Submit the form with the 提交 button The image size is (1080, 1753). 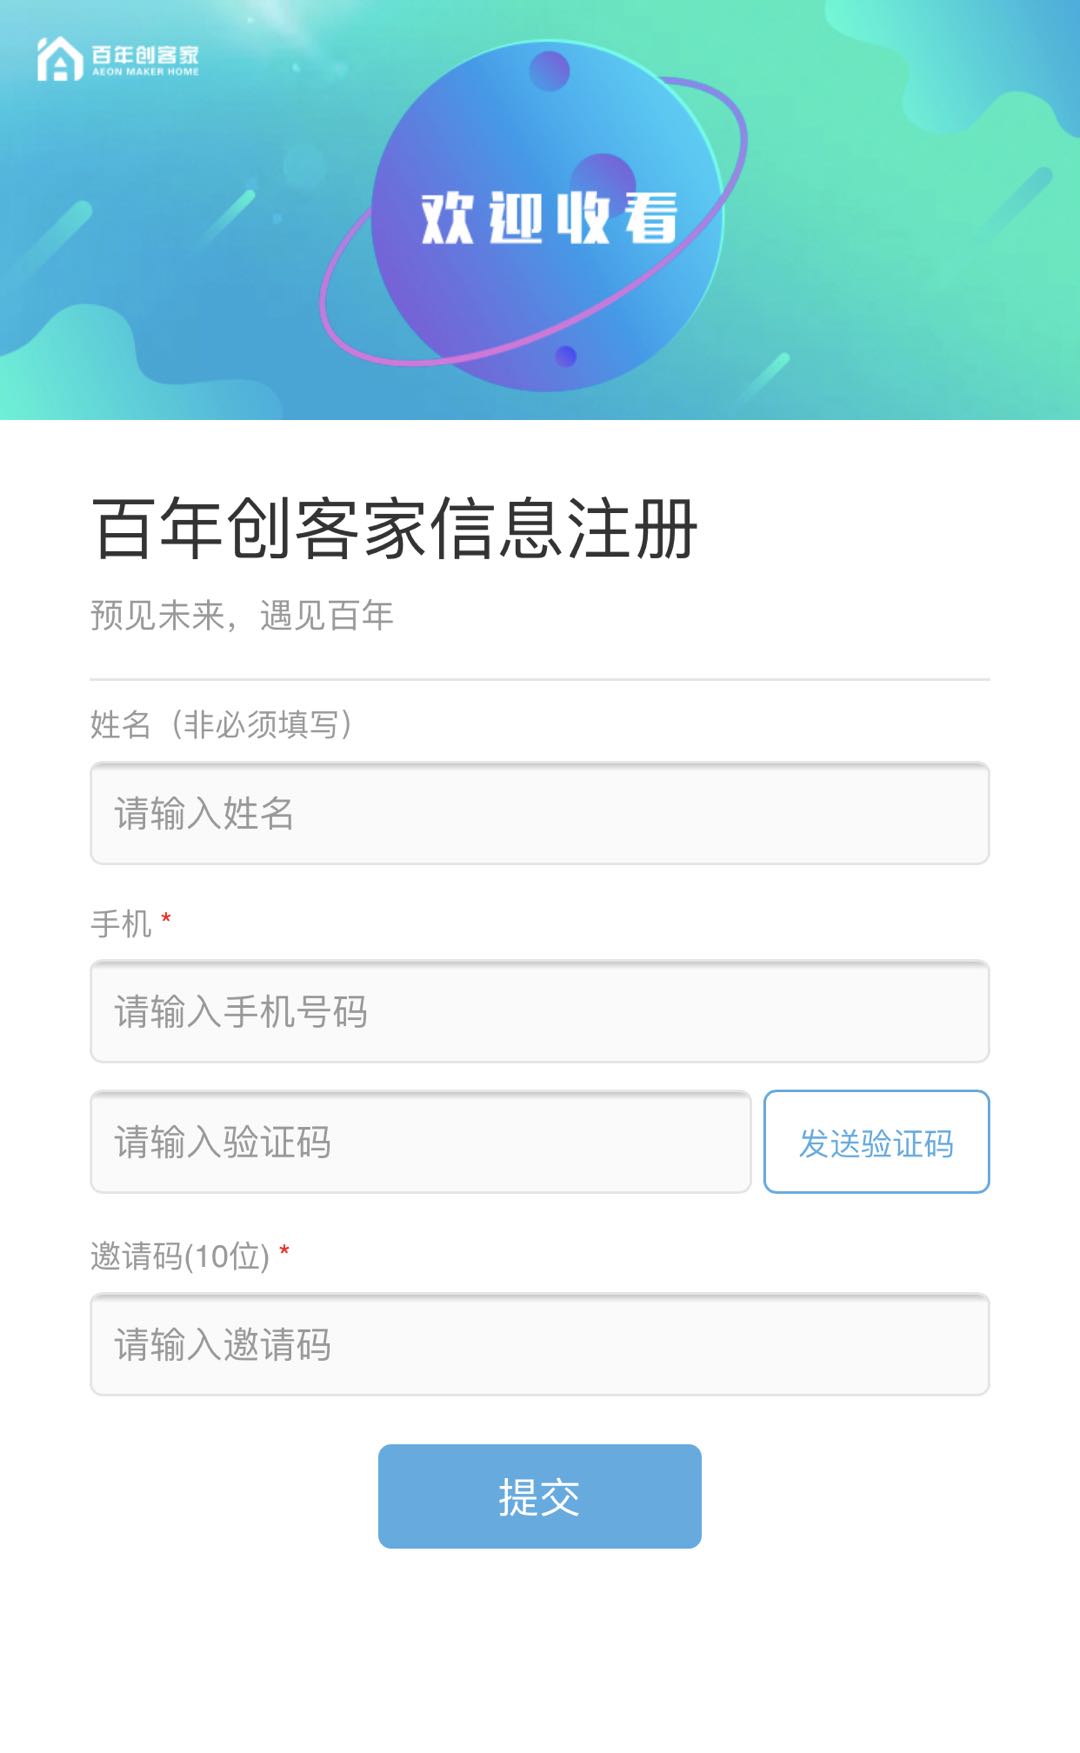tap(540, 1496)
